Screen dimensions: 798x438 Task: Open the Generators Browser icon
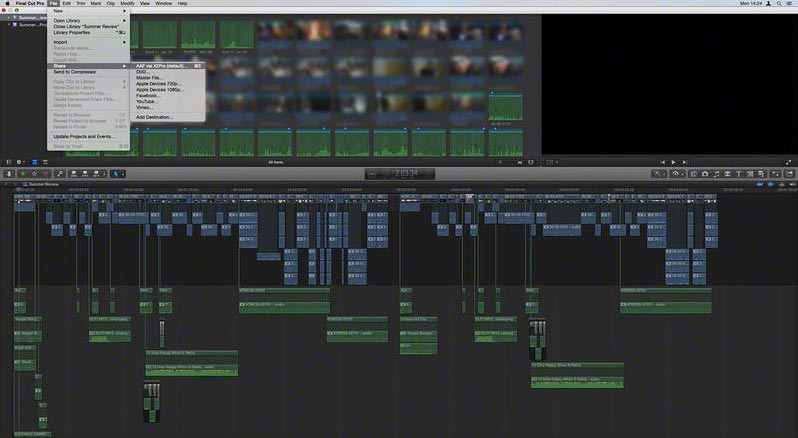tap(750, 174)
